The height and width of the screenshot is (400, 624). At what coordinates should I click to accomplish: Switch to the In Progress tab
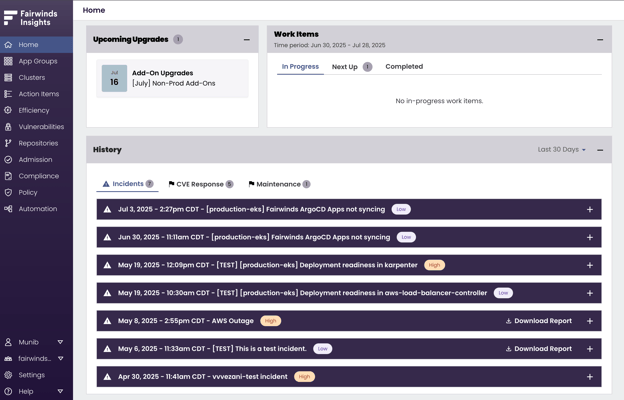point(300,66)
